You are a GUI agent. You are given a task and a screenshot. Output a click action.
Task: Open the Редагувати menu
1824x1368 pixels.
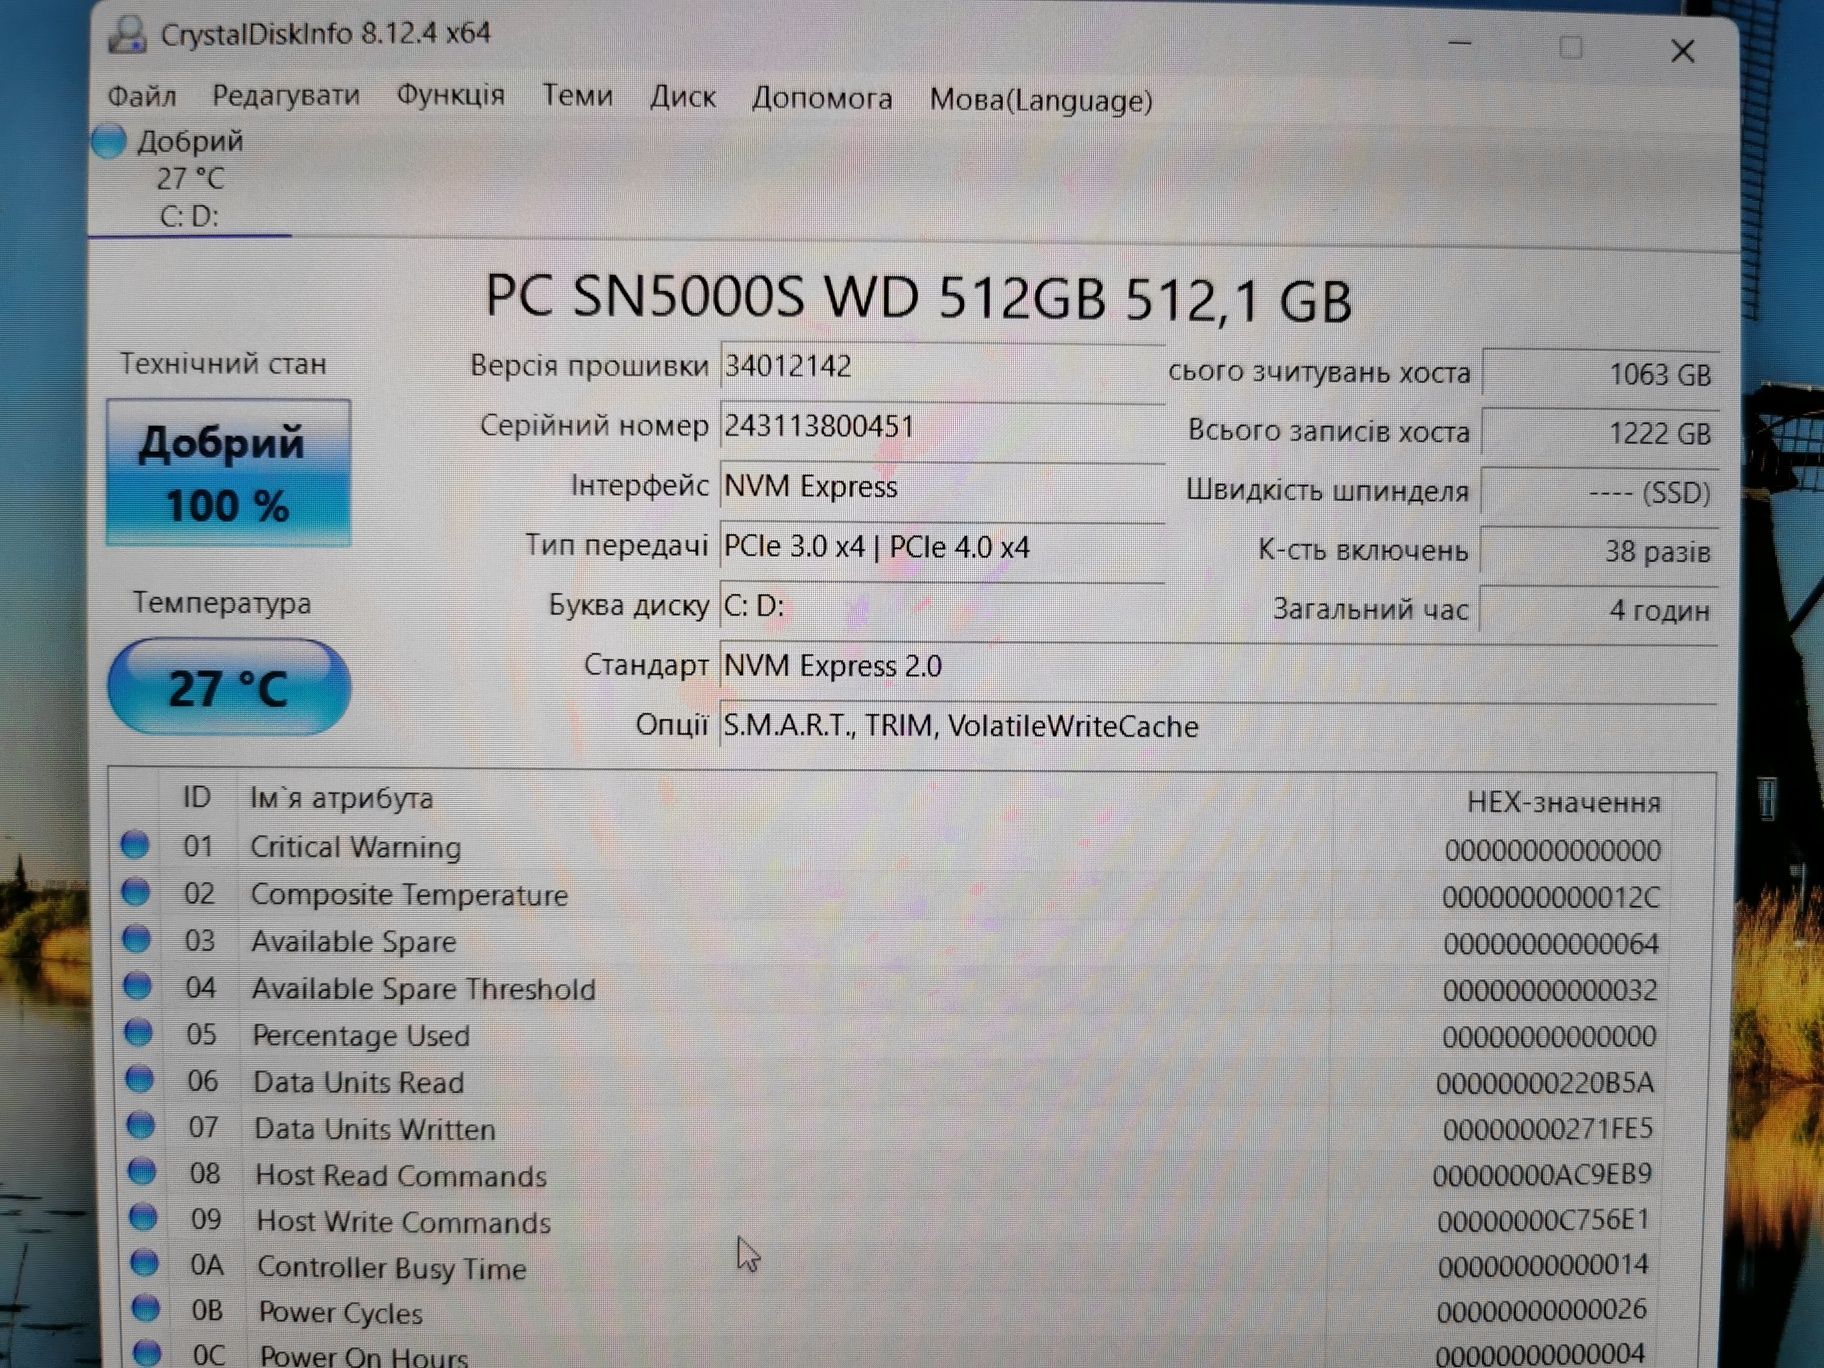click(x=286, y=96)
